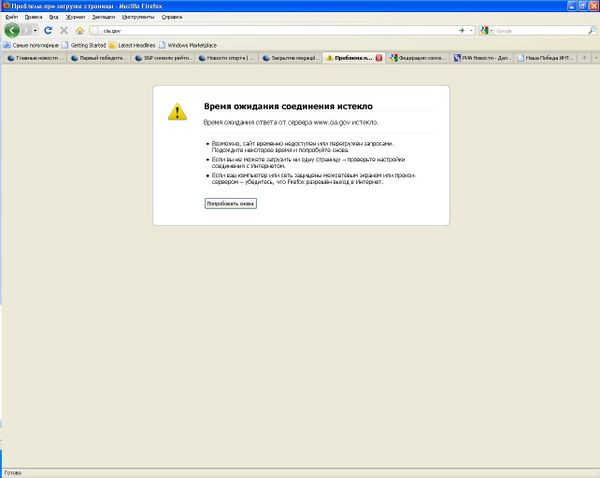
Task: Open the Инструменты menu
Action: [x=138, y=17]
